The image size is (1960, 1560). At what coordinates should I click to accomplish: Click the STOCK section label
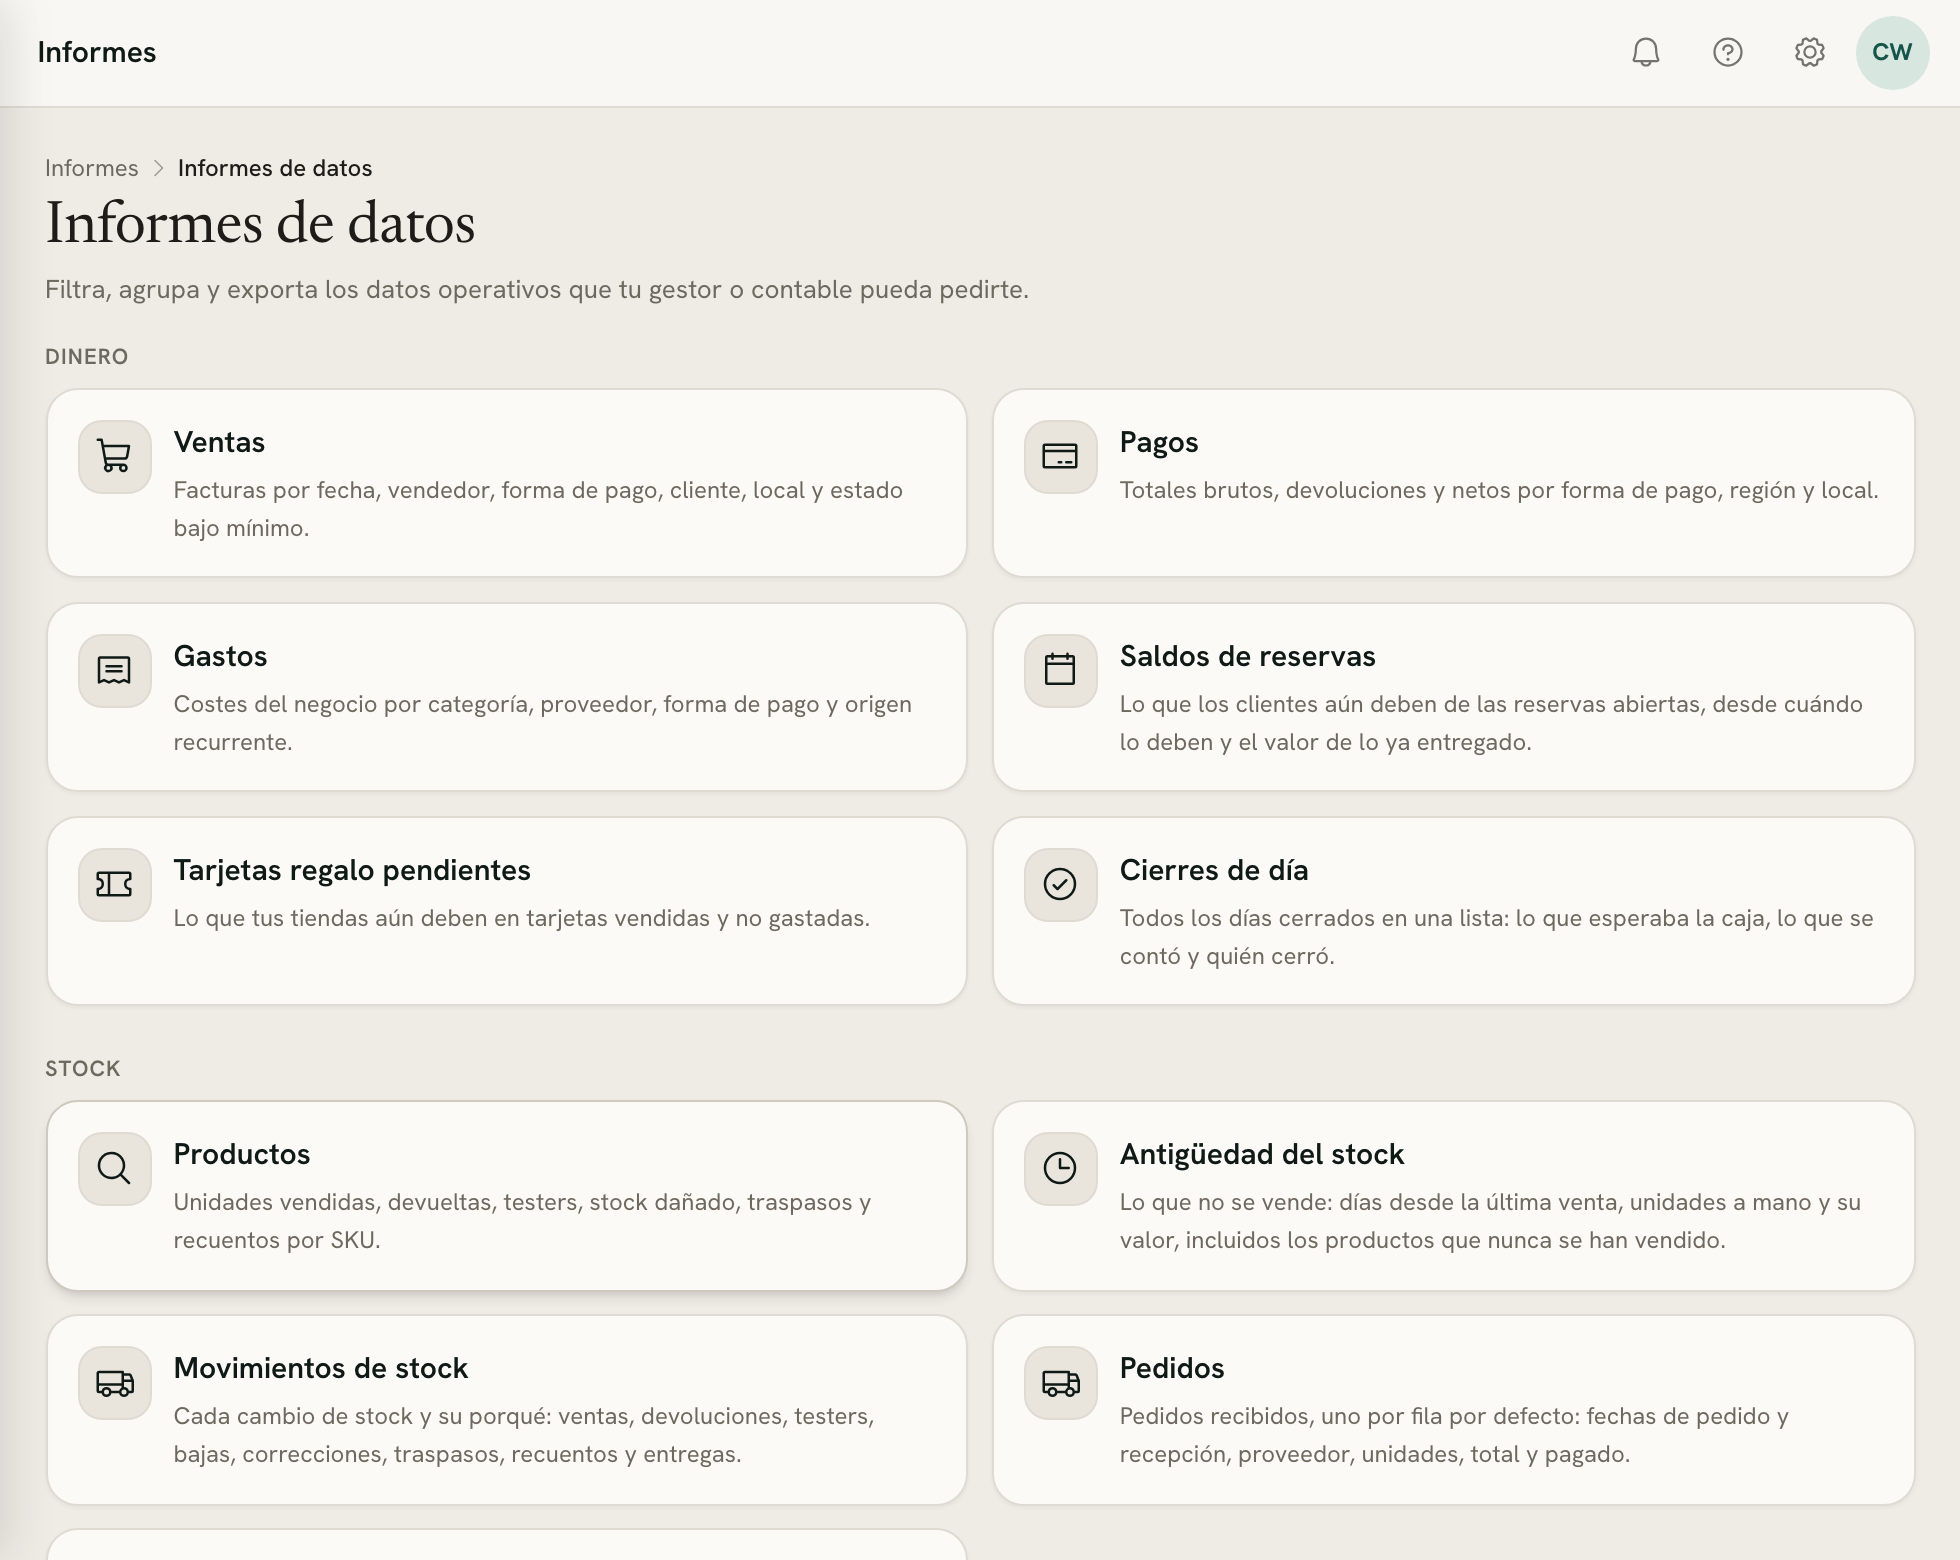pyautogui.click(x=82, y=1069)
